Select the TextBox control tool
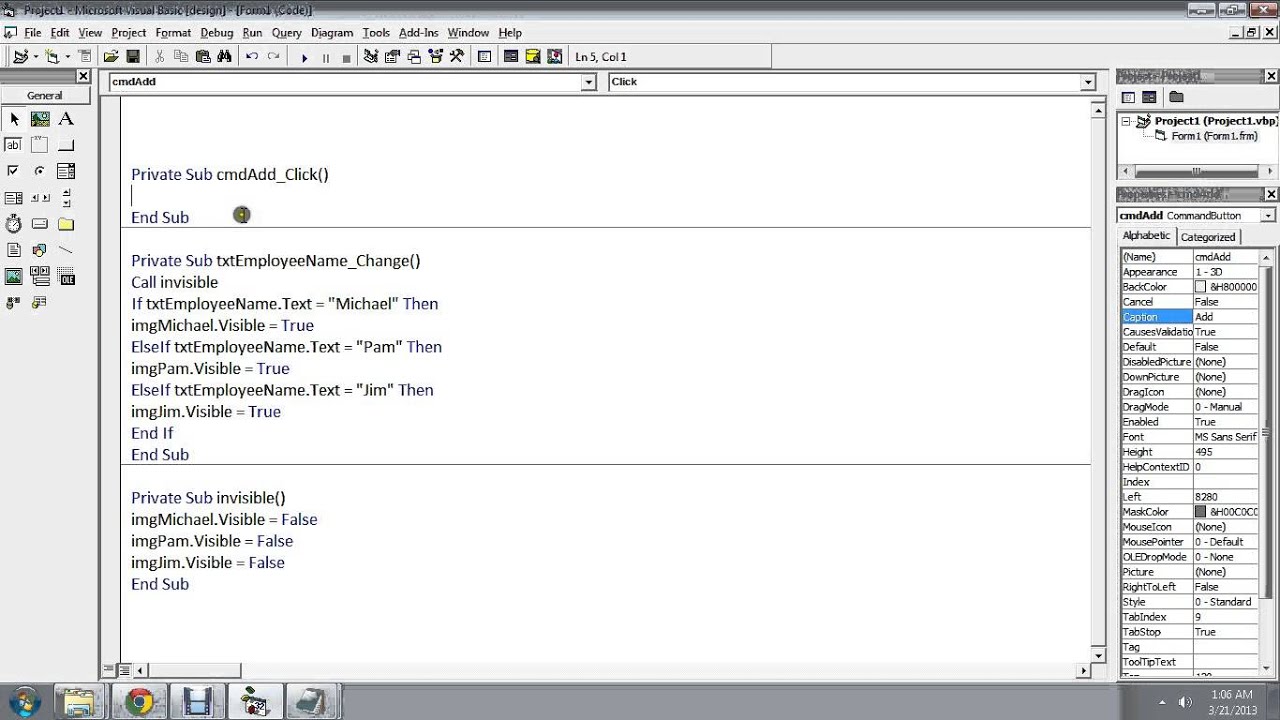 click(x=14, y=145)
